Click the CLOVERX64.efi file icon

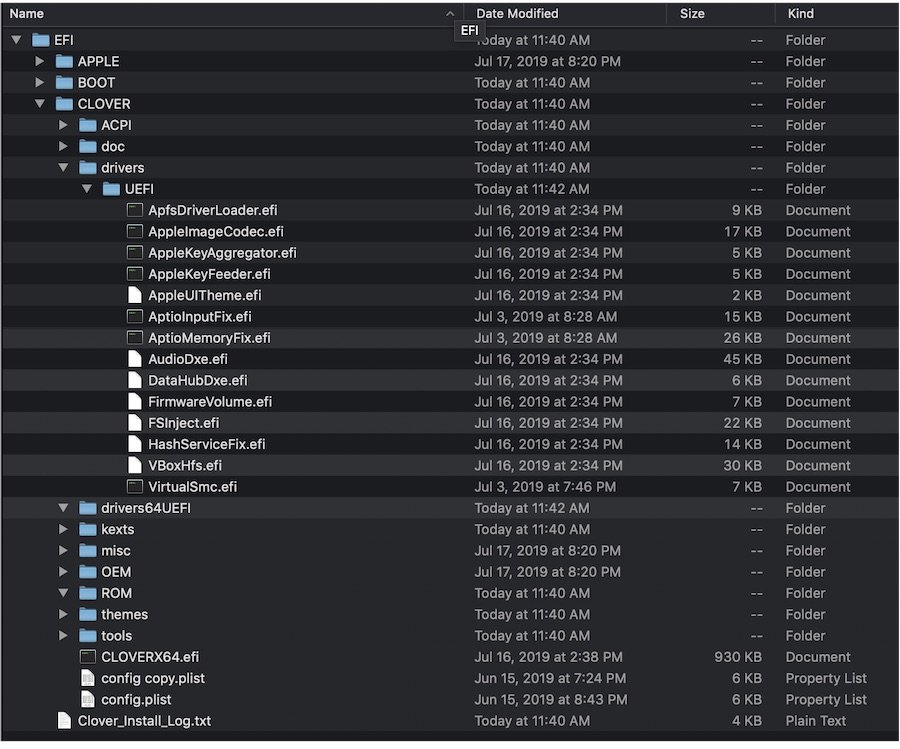tap(88, 656)
